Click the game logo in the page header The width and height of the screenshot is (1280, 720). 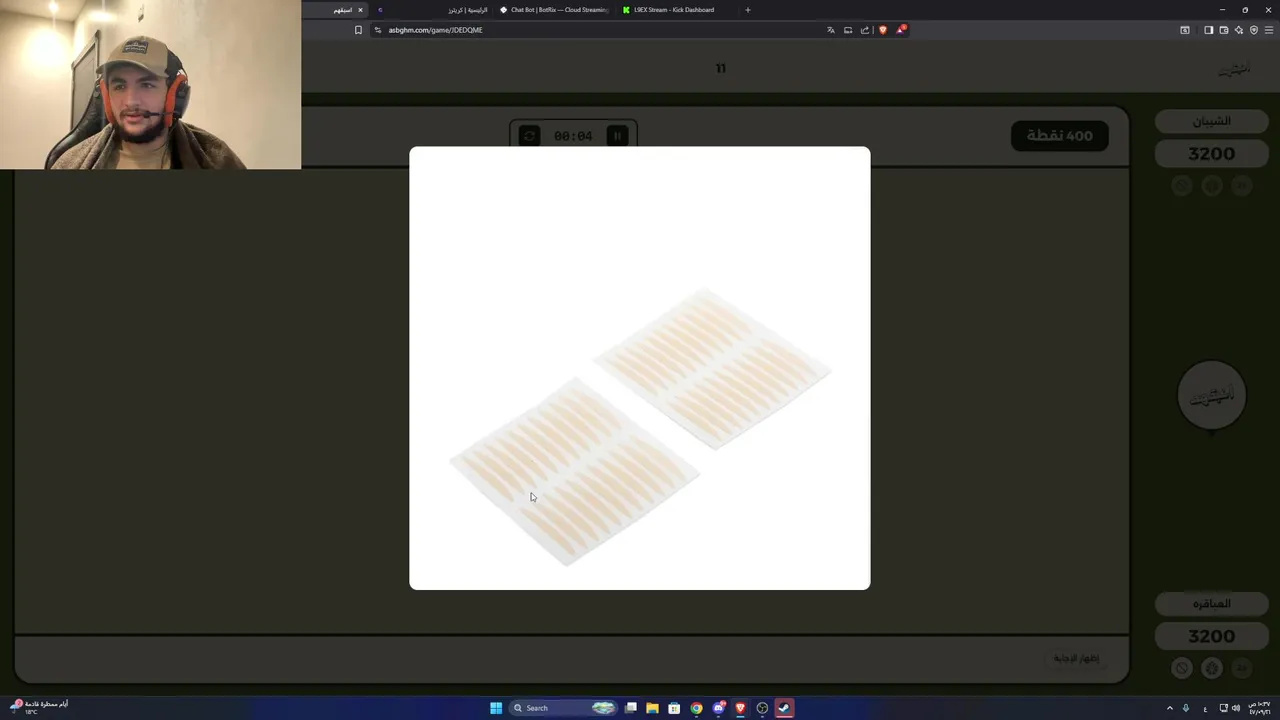[1234, 69]
